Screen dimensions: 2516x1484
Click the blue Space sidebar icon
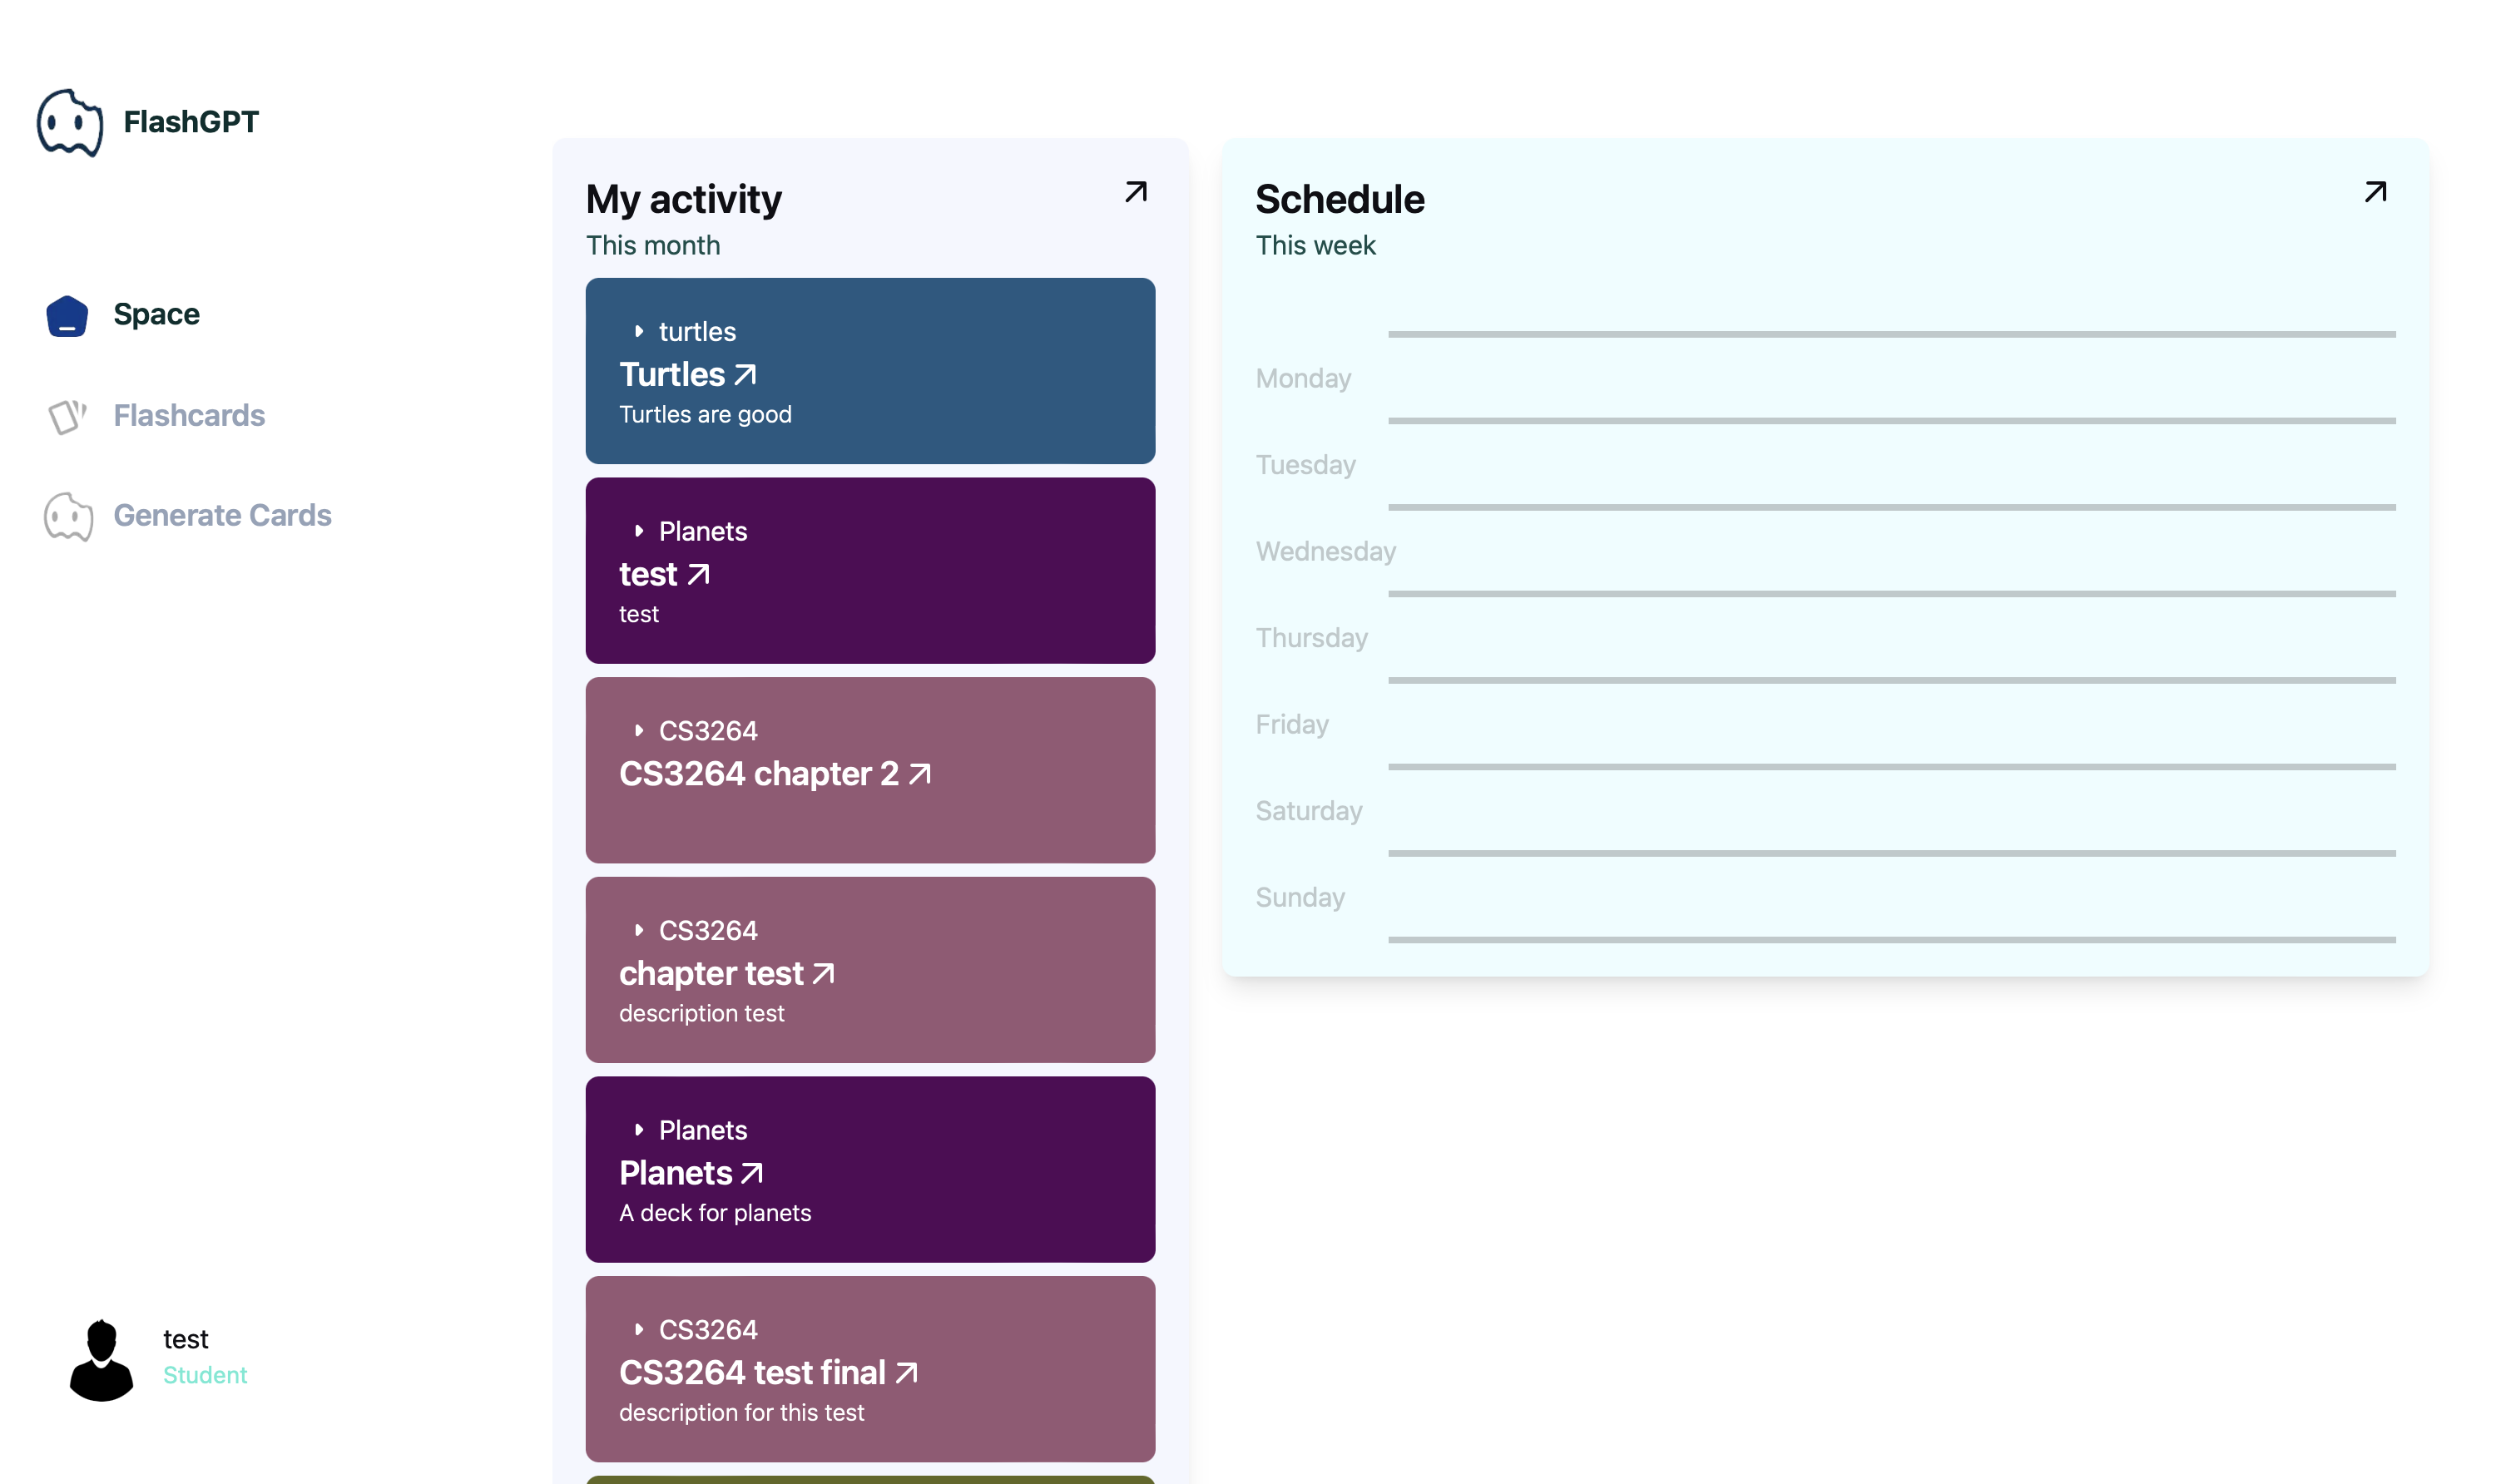(x=67, y=316)
